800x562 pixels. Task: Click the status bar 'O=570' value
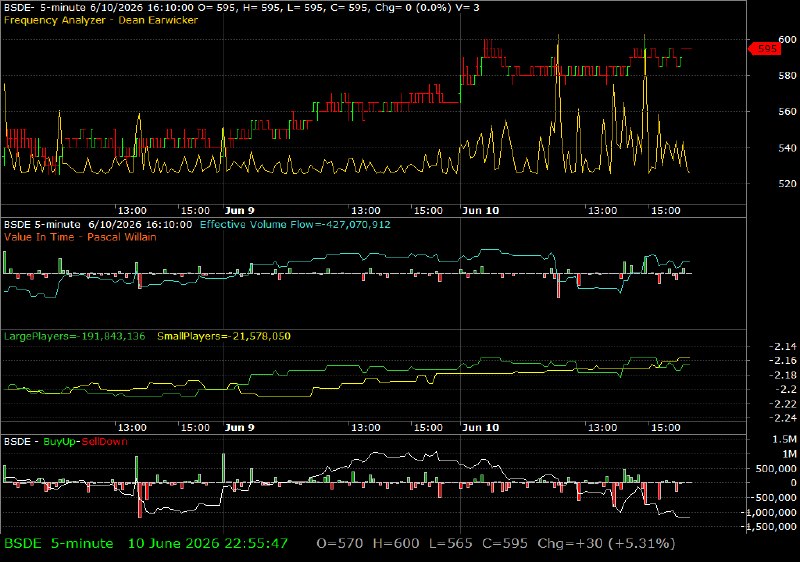tap(340, 544)
